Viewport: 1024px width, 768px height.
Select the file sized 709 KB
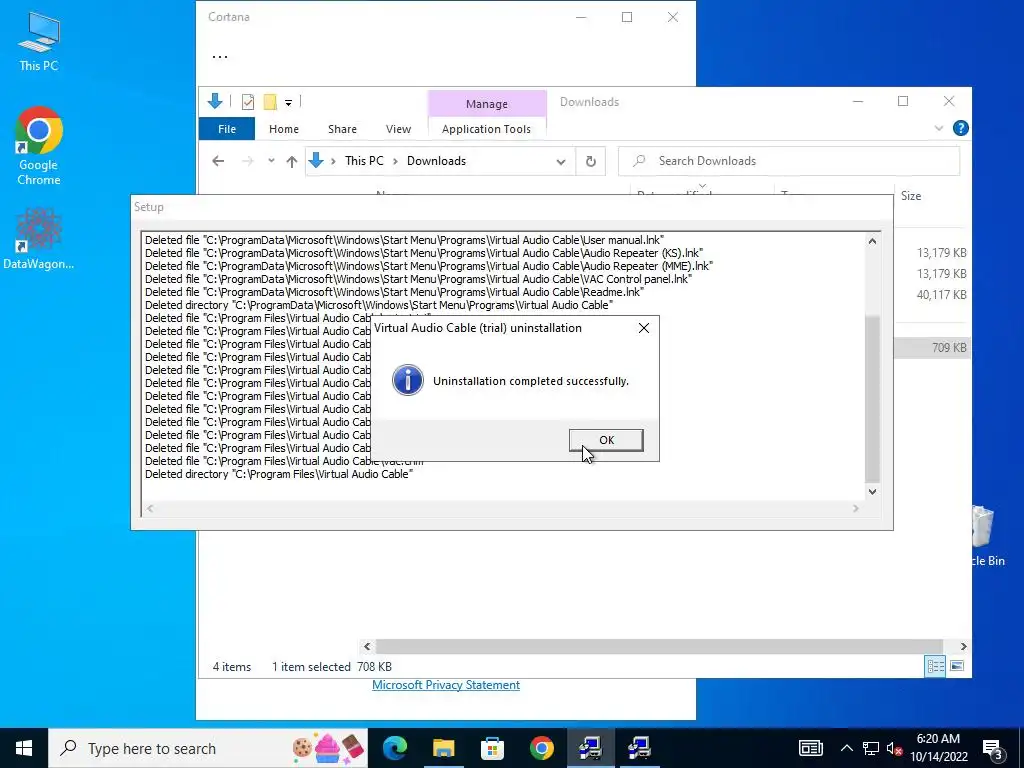[x=931, y=347]
